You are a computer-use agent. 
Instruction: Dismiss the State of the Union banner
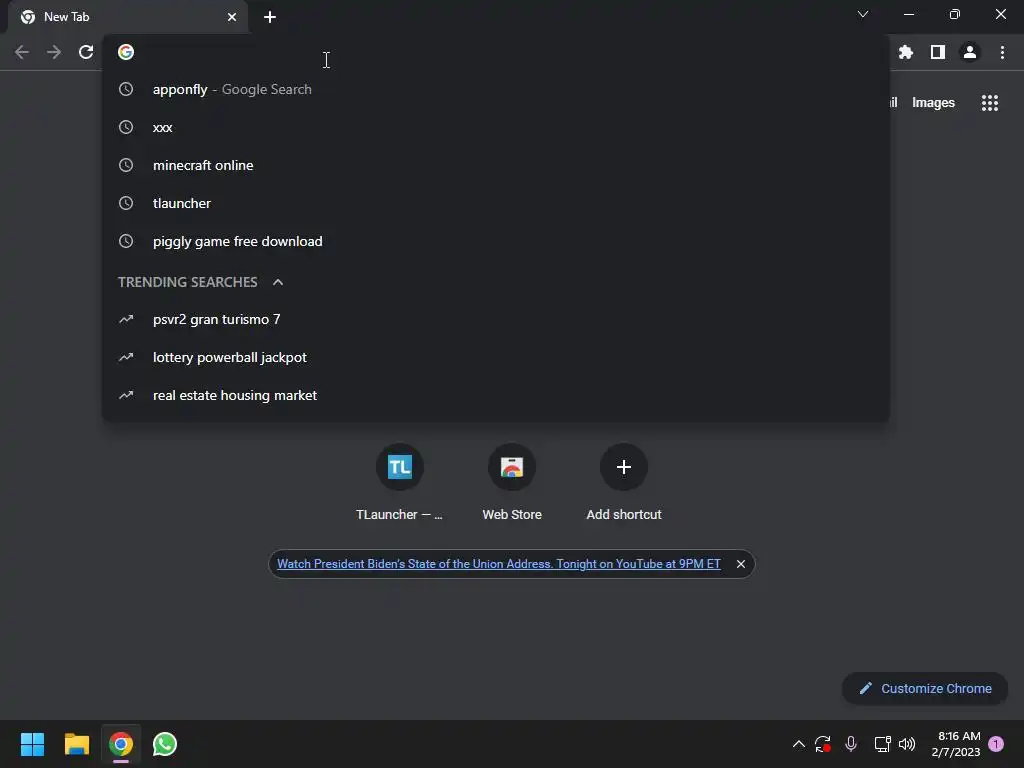point(741,564)
